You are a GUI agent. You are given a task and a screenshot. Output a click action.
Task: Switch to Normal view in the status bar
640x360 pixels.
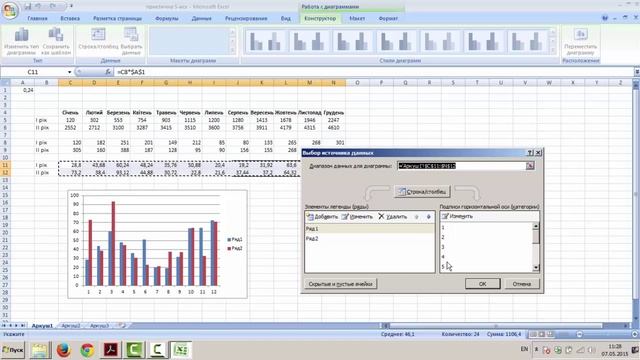533,334
